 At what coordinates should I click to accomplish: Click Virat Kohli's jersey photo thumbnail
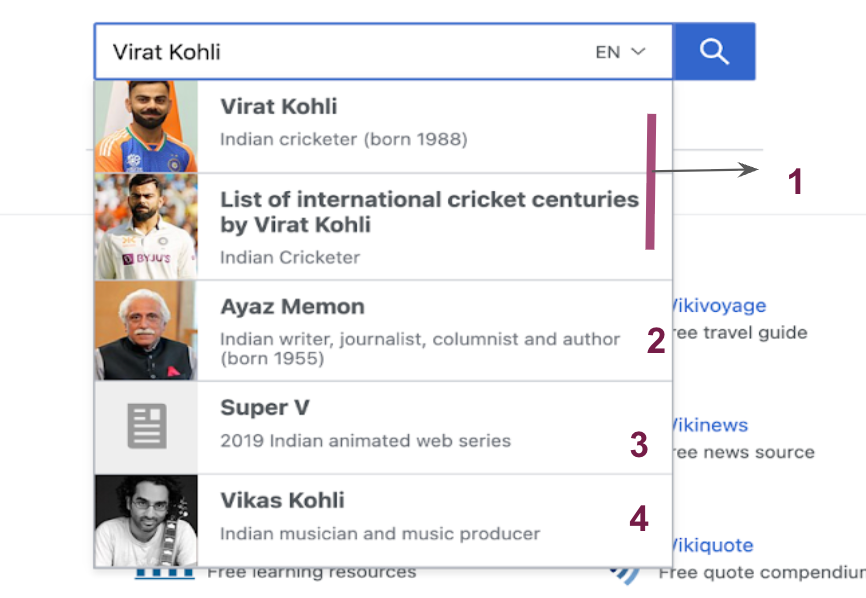(146, 126)
